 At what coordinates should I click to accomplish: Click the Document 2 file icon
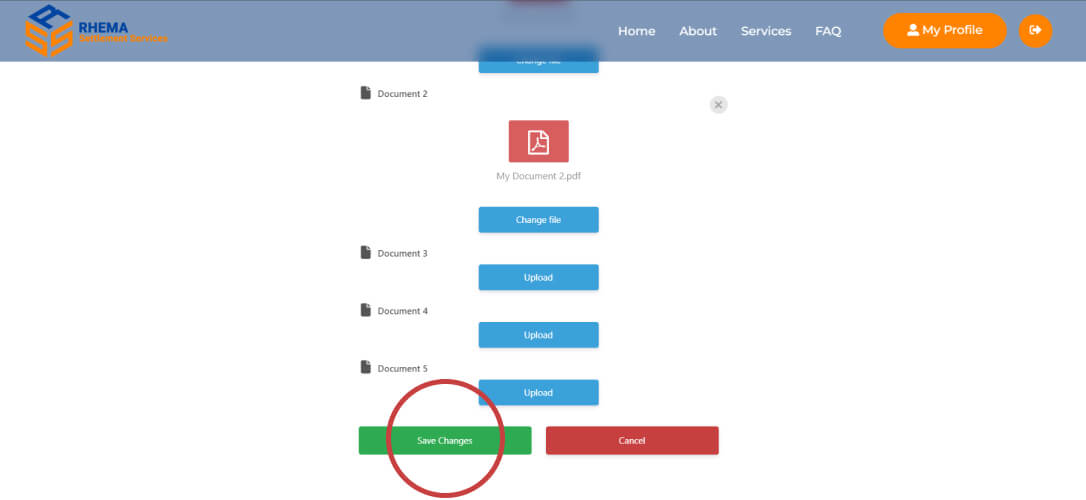(x=365, y=93)
